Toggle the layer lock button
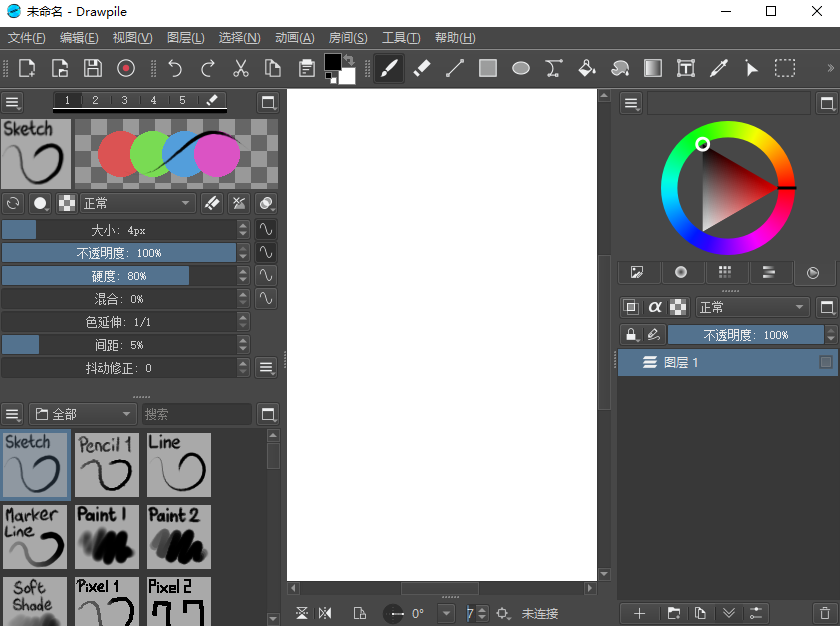Viewport: 840px width, 626px height. pyautogui.click(x=631, y=335)
